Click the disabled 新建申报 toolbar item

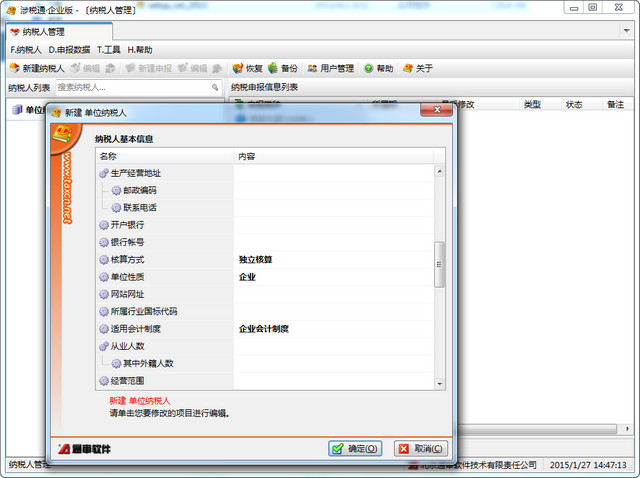coord(149,68)
